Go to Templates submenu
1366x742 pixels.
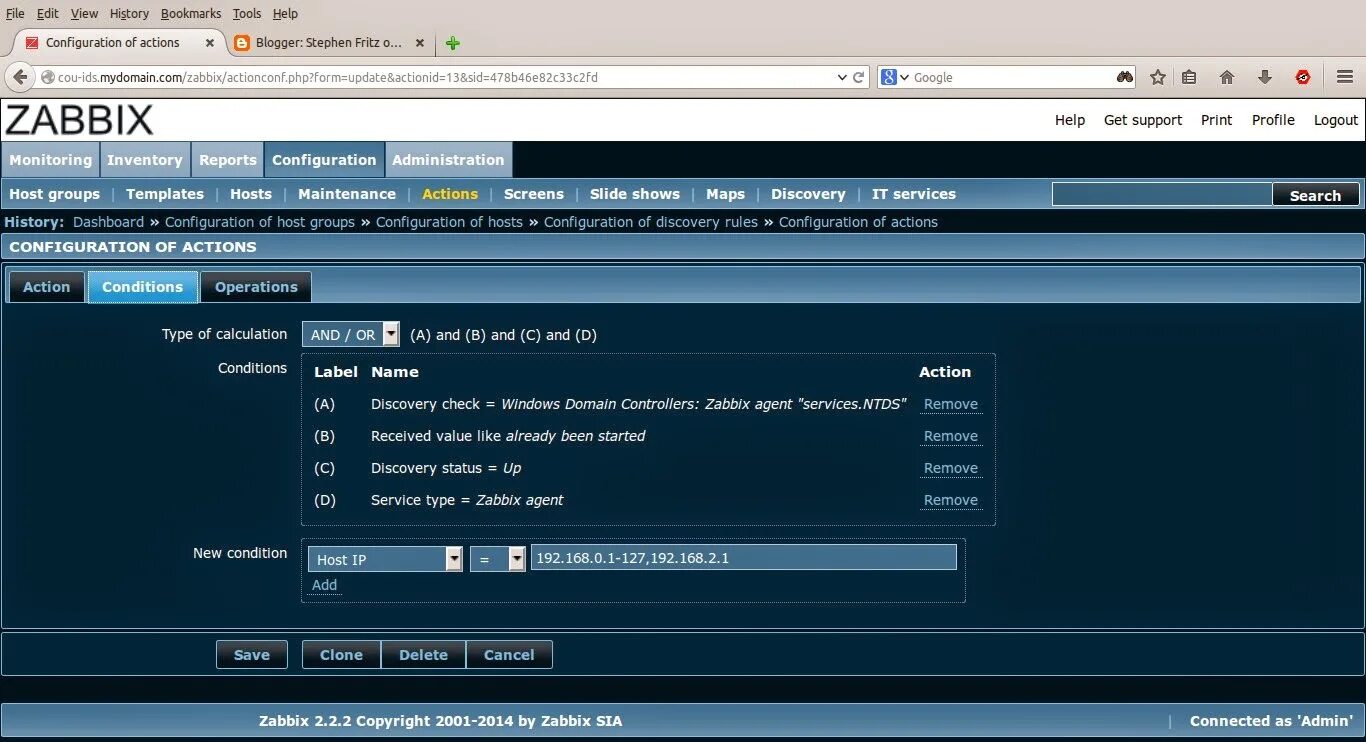click(x=165, y=194)
